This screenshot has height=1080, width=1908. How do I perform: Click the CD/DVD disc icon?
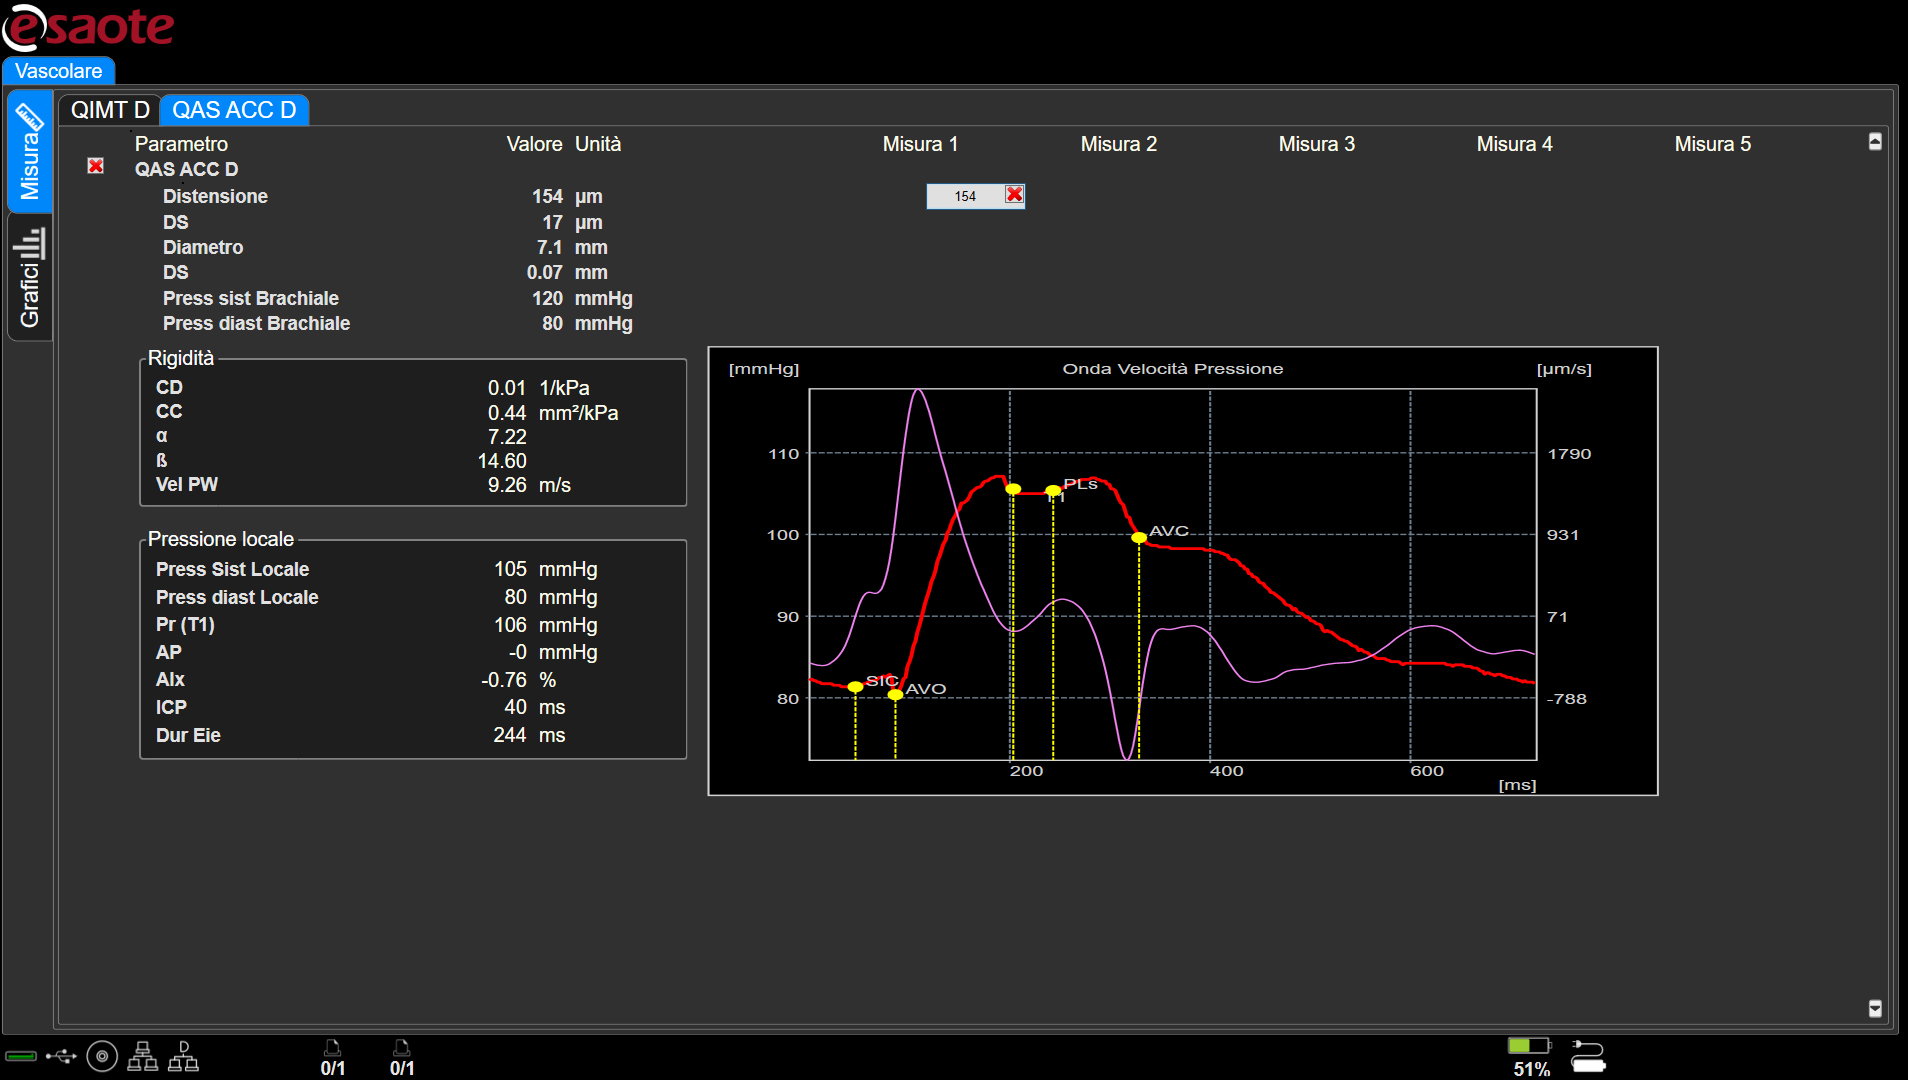point(102,1056)
